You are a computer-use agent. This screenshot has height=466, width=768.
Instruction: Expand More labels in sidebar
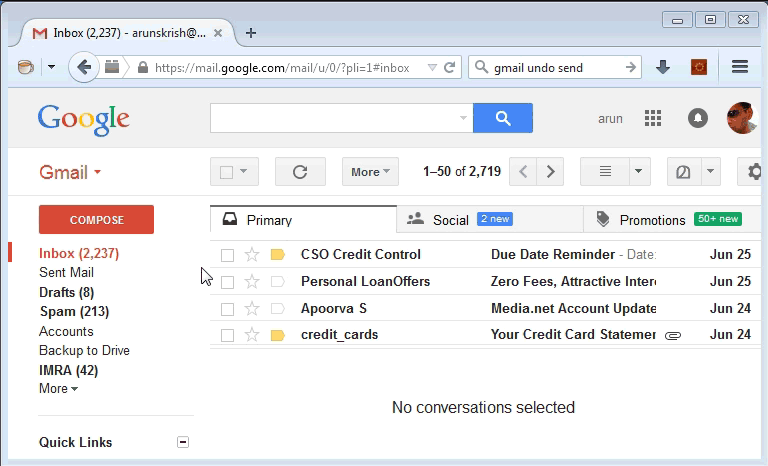tap(58, 389)
